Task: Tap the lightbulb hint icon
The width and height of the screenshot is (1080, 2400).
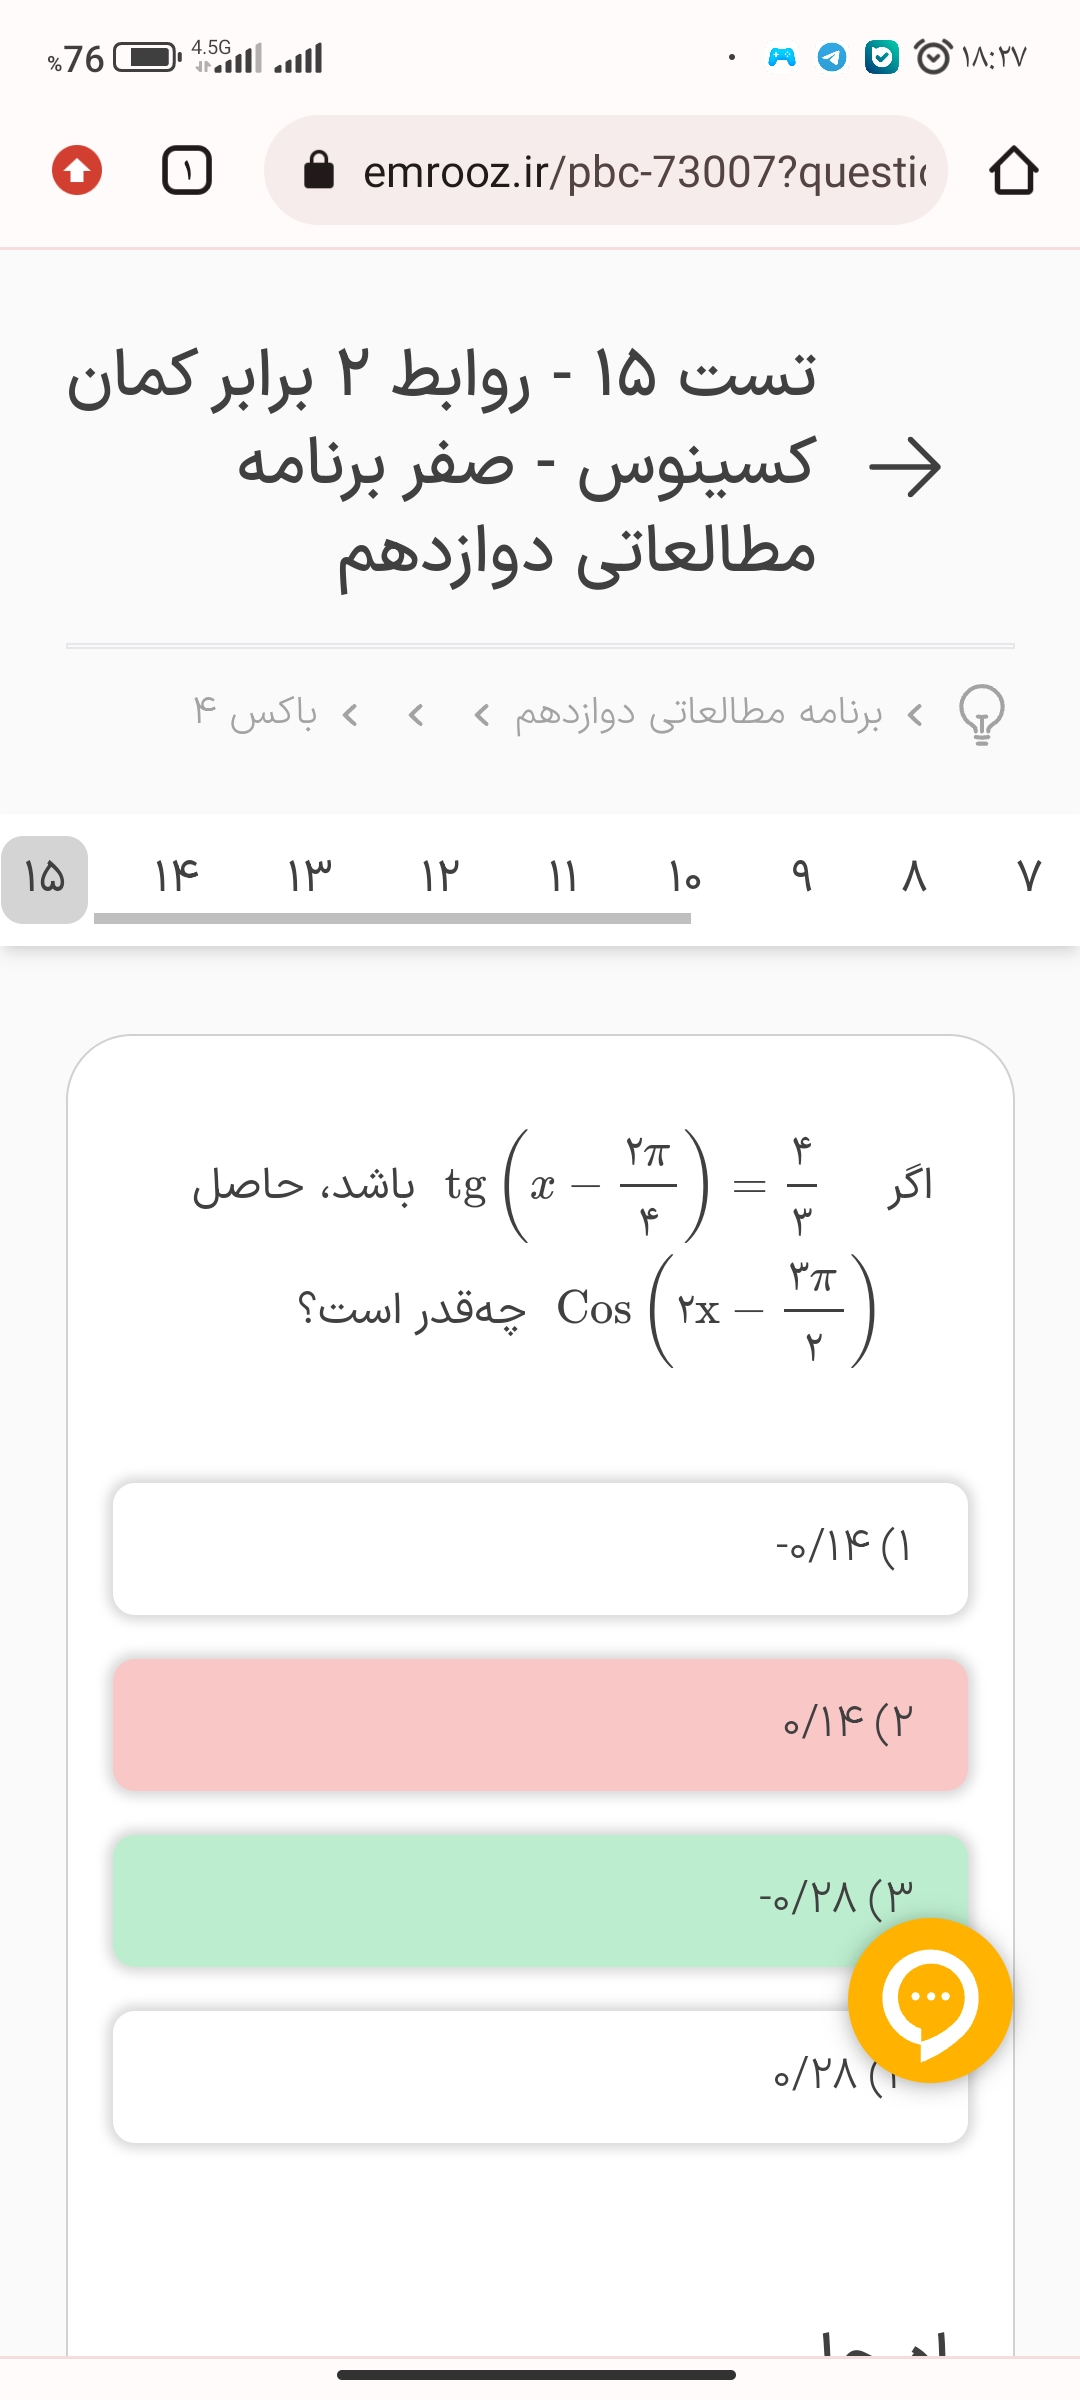Action: point(982,714)
